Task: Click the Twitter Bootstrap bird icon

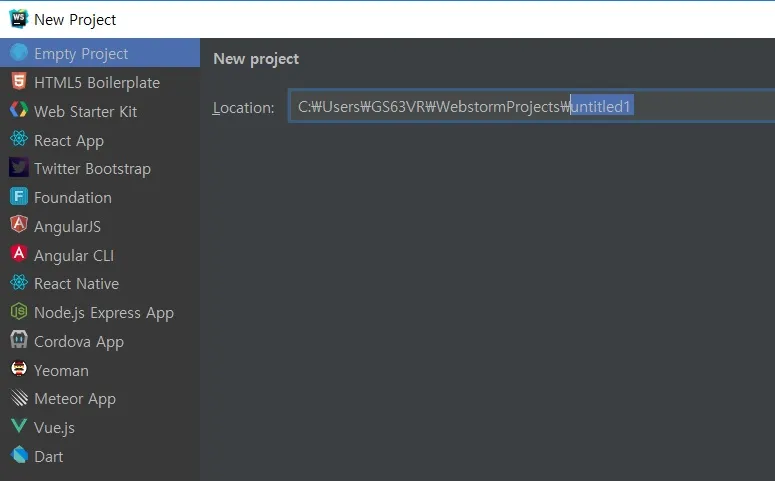Action: [x=19, y=168]
